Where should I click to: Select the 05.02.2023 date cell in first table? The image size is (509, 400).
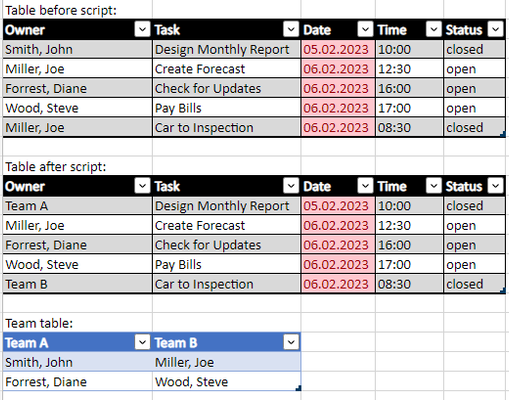(x=338, y=49)
